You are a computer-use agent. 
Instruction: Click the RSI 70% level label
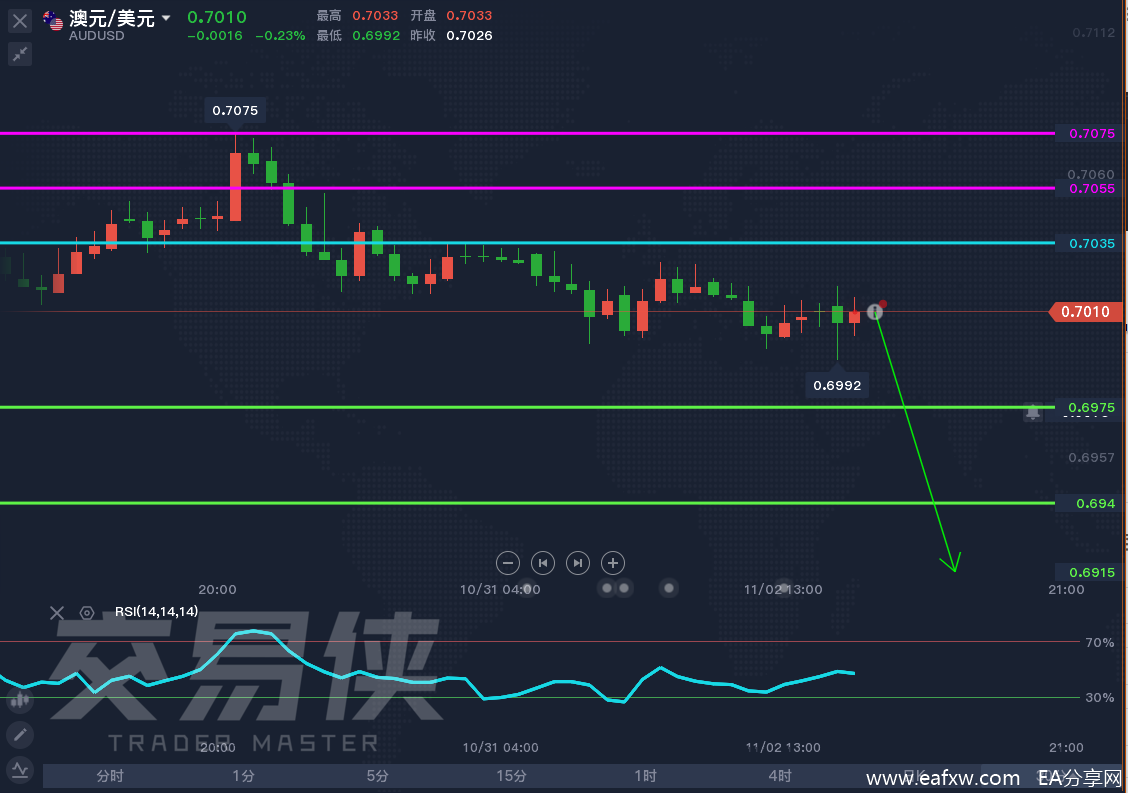tap(1099, 642)
